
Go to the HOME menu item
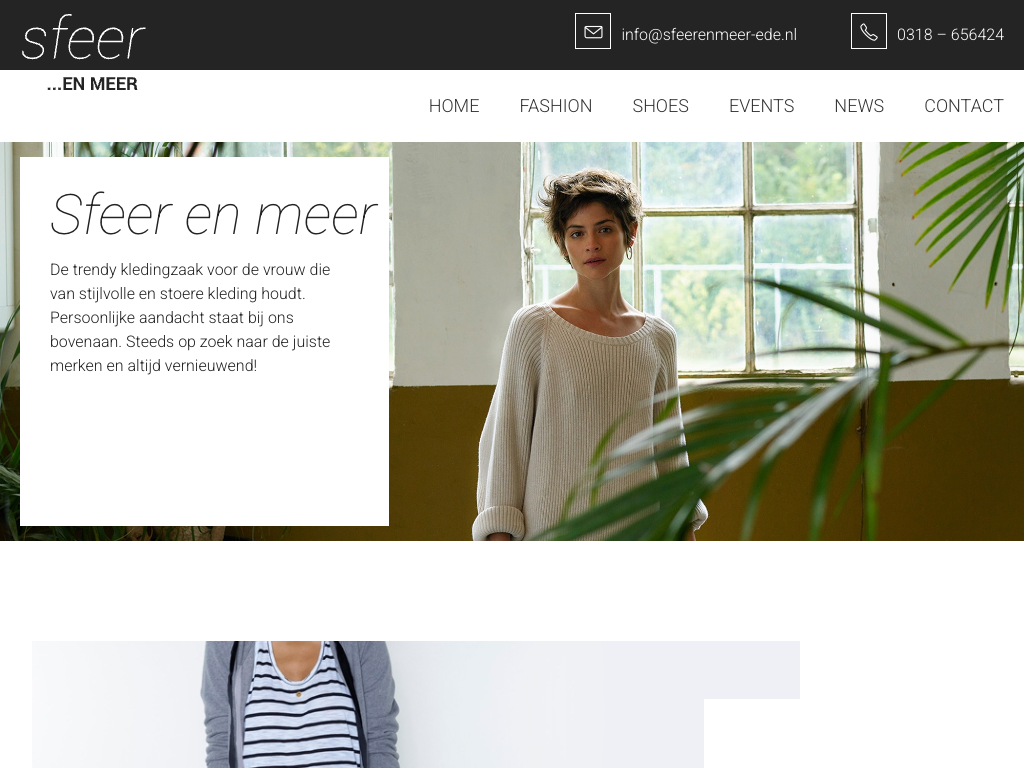click(x=454, y=106)
